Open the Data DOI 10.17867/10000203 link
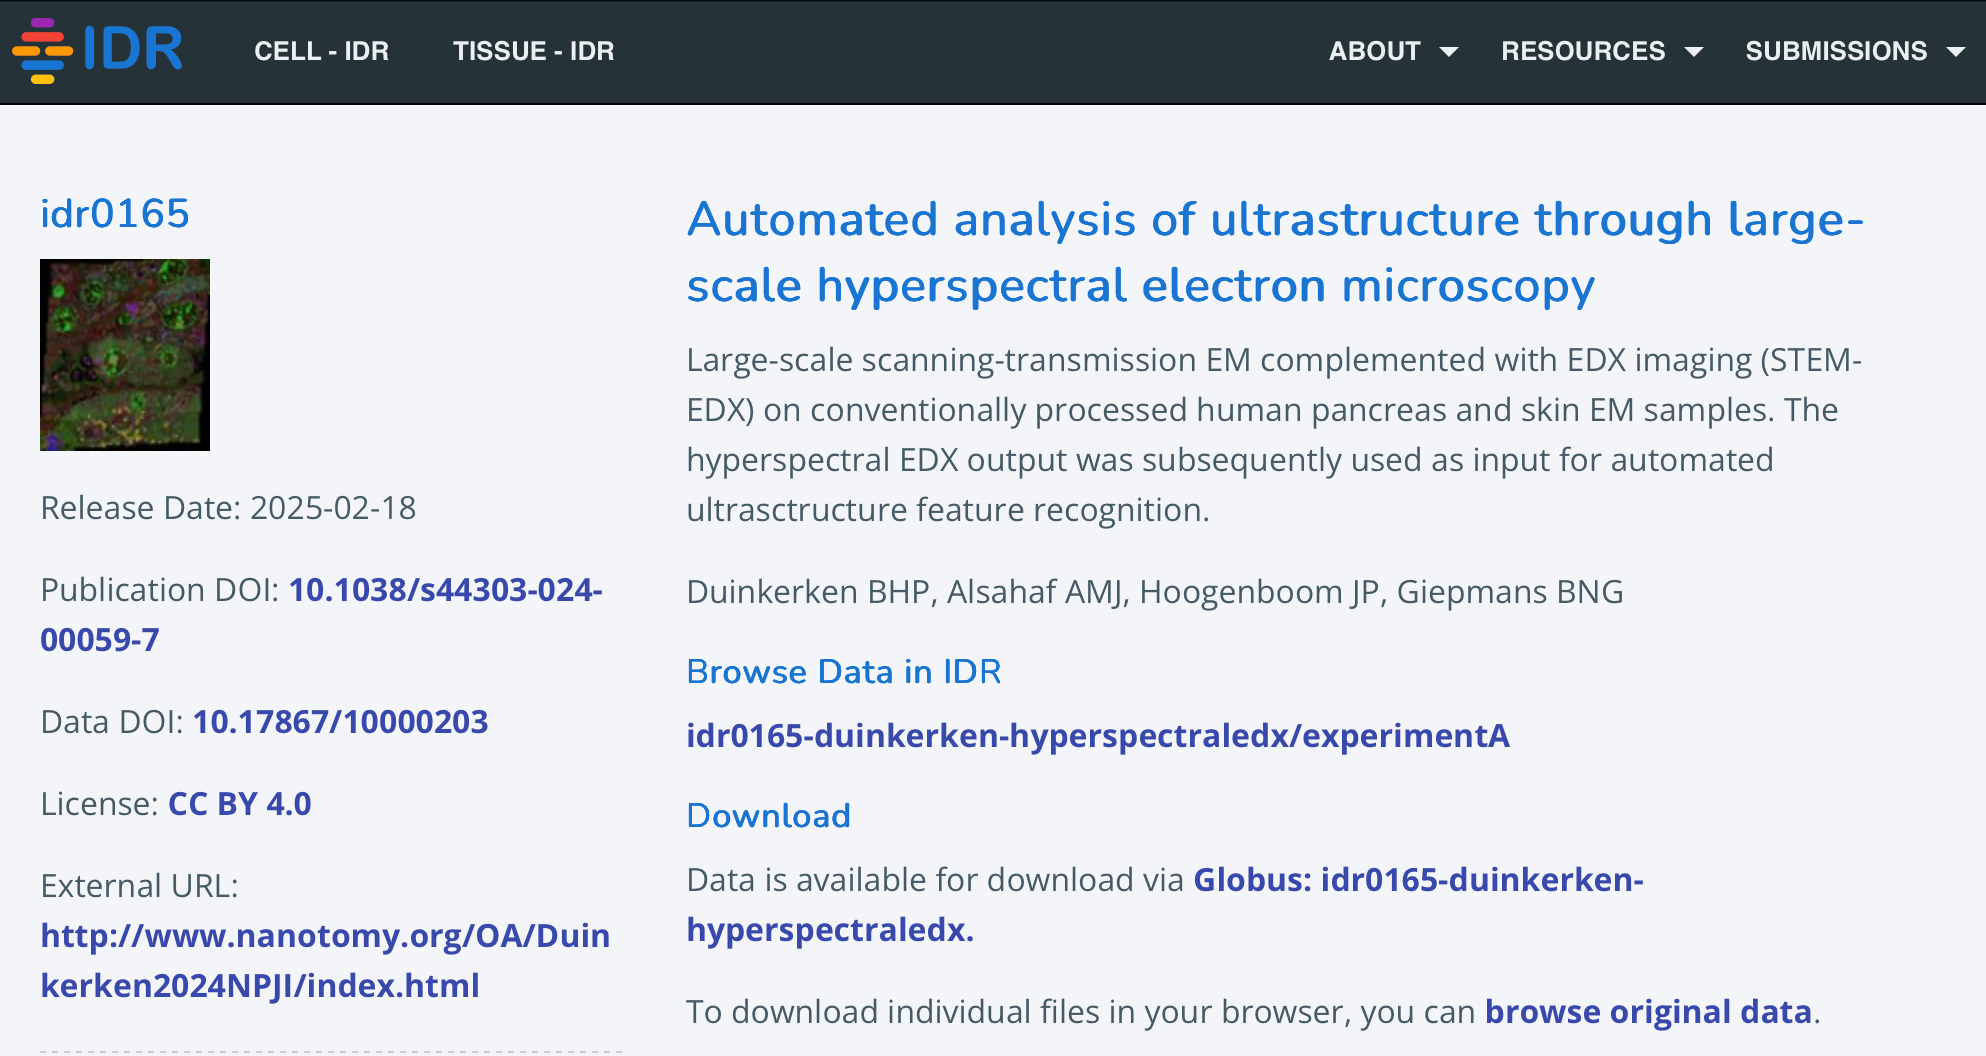This screenshot has height=1056, width=1986. coord(340,722)
